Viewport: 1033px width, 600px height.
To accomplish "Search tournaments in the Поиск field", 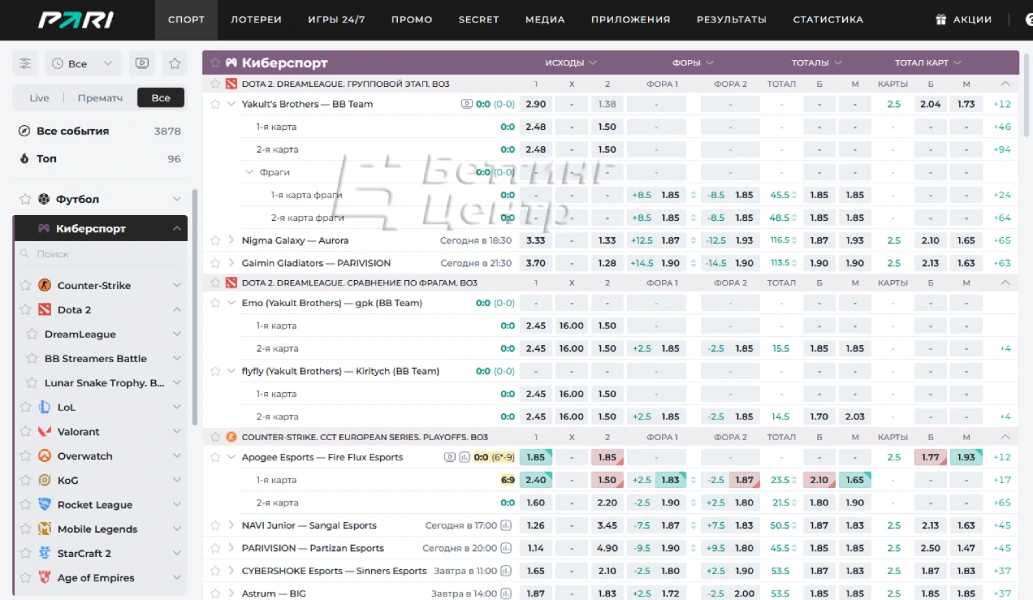I will pyautogui.click(x=100, y=254).
